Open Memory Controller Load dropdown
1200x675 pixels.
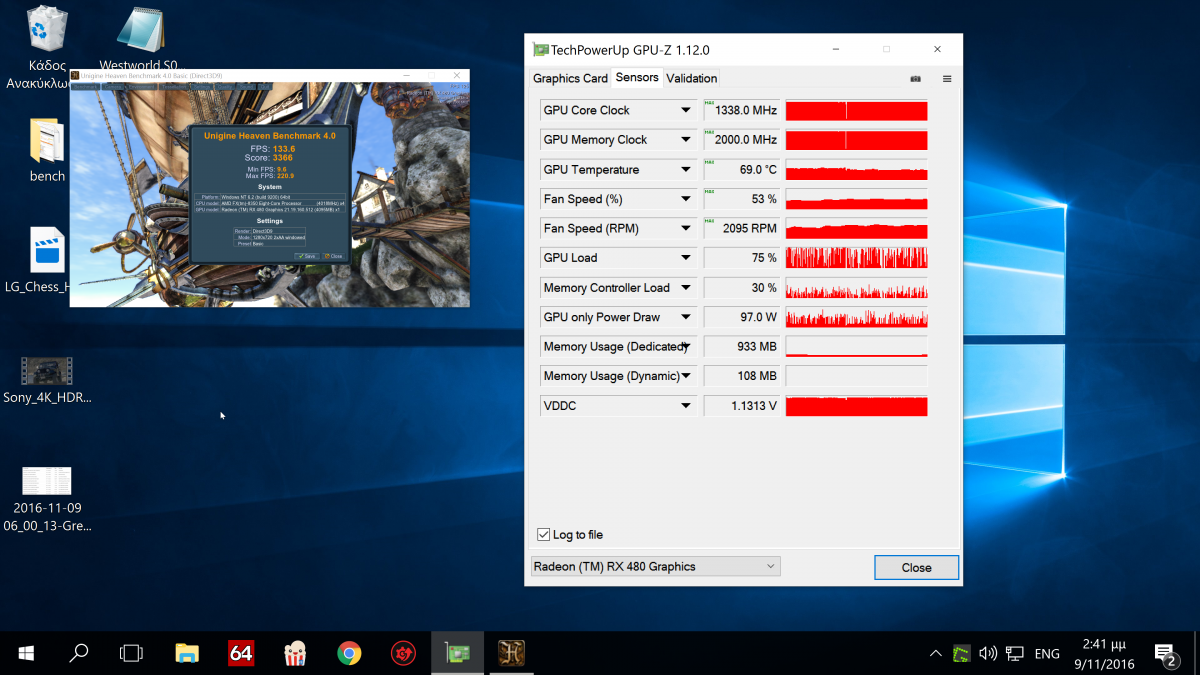pyautogui.click(x=686, y=288)
